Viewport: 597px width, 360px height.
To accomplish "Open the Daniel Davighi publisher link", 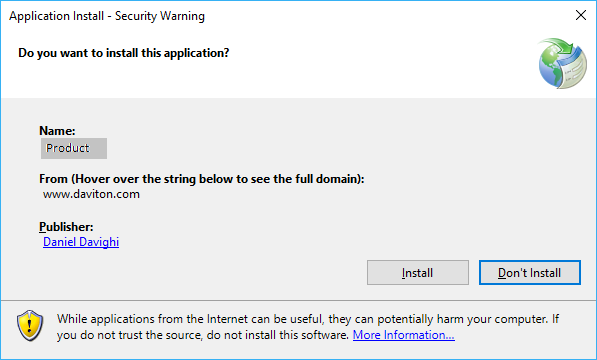I will [x=81, y=242].
